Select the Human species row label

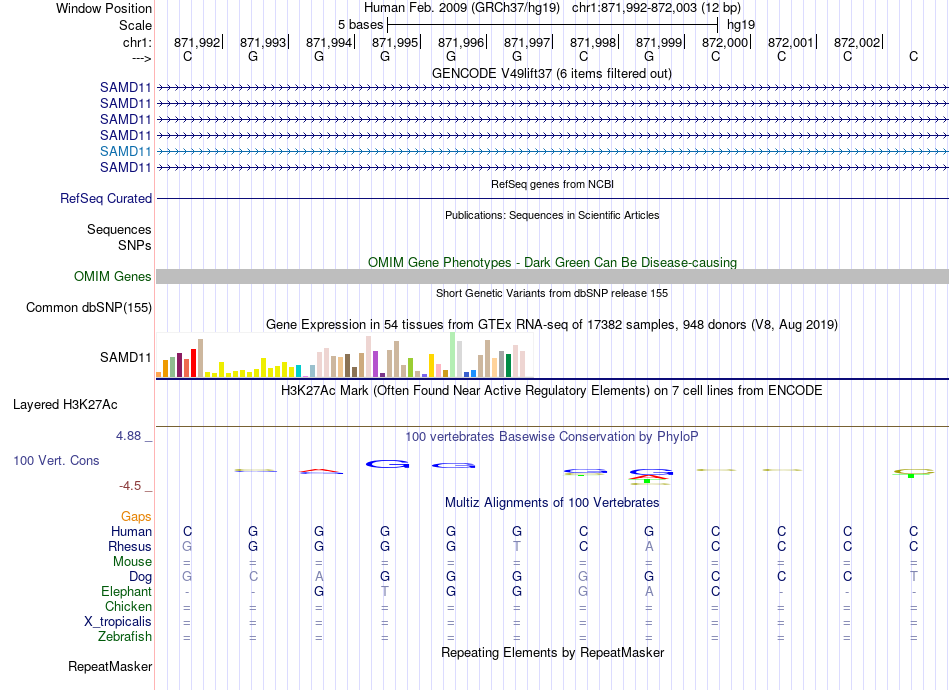click(x=131, y=531)
